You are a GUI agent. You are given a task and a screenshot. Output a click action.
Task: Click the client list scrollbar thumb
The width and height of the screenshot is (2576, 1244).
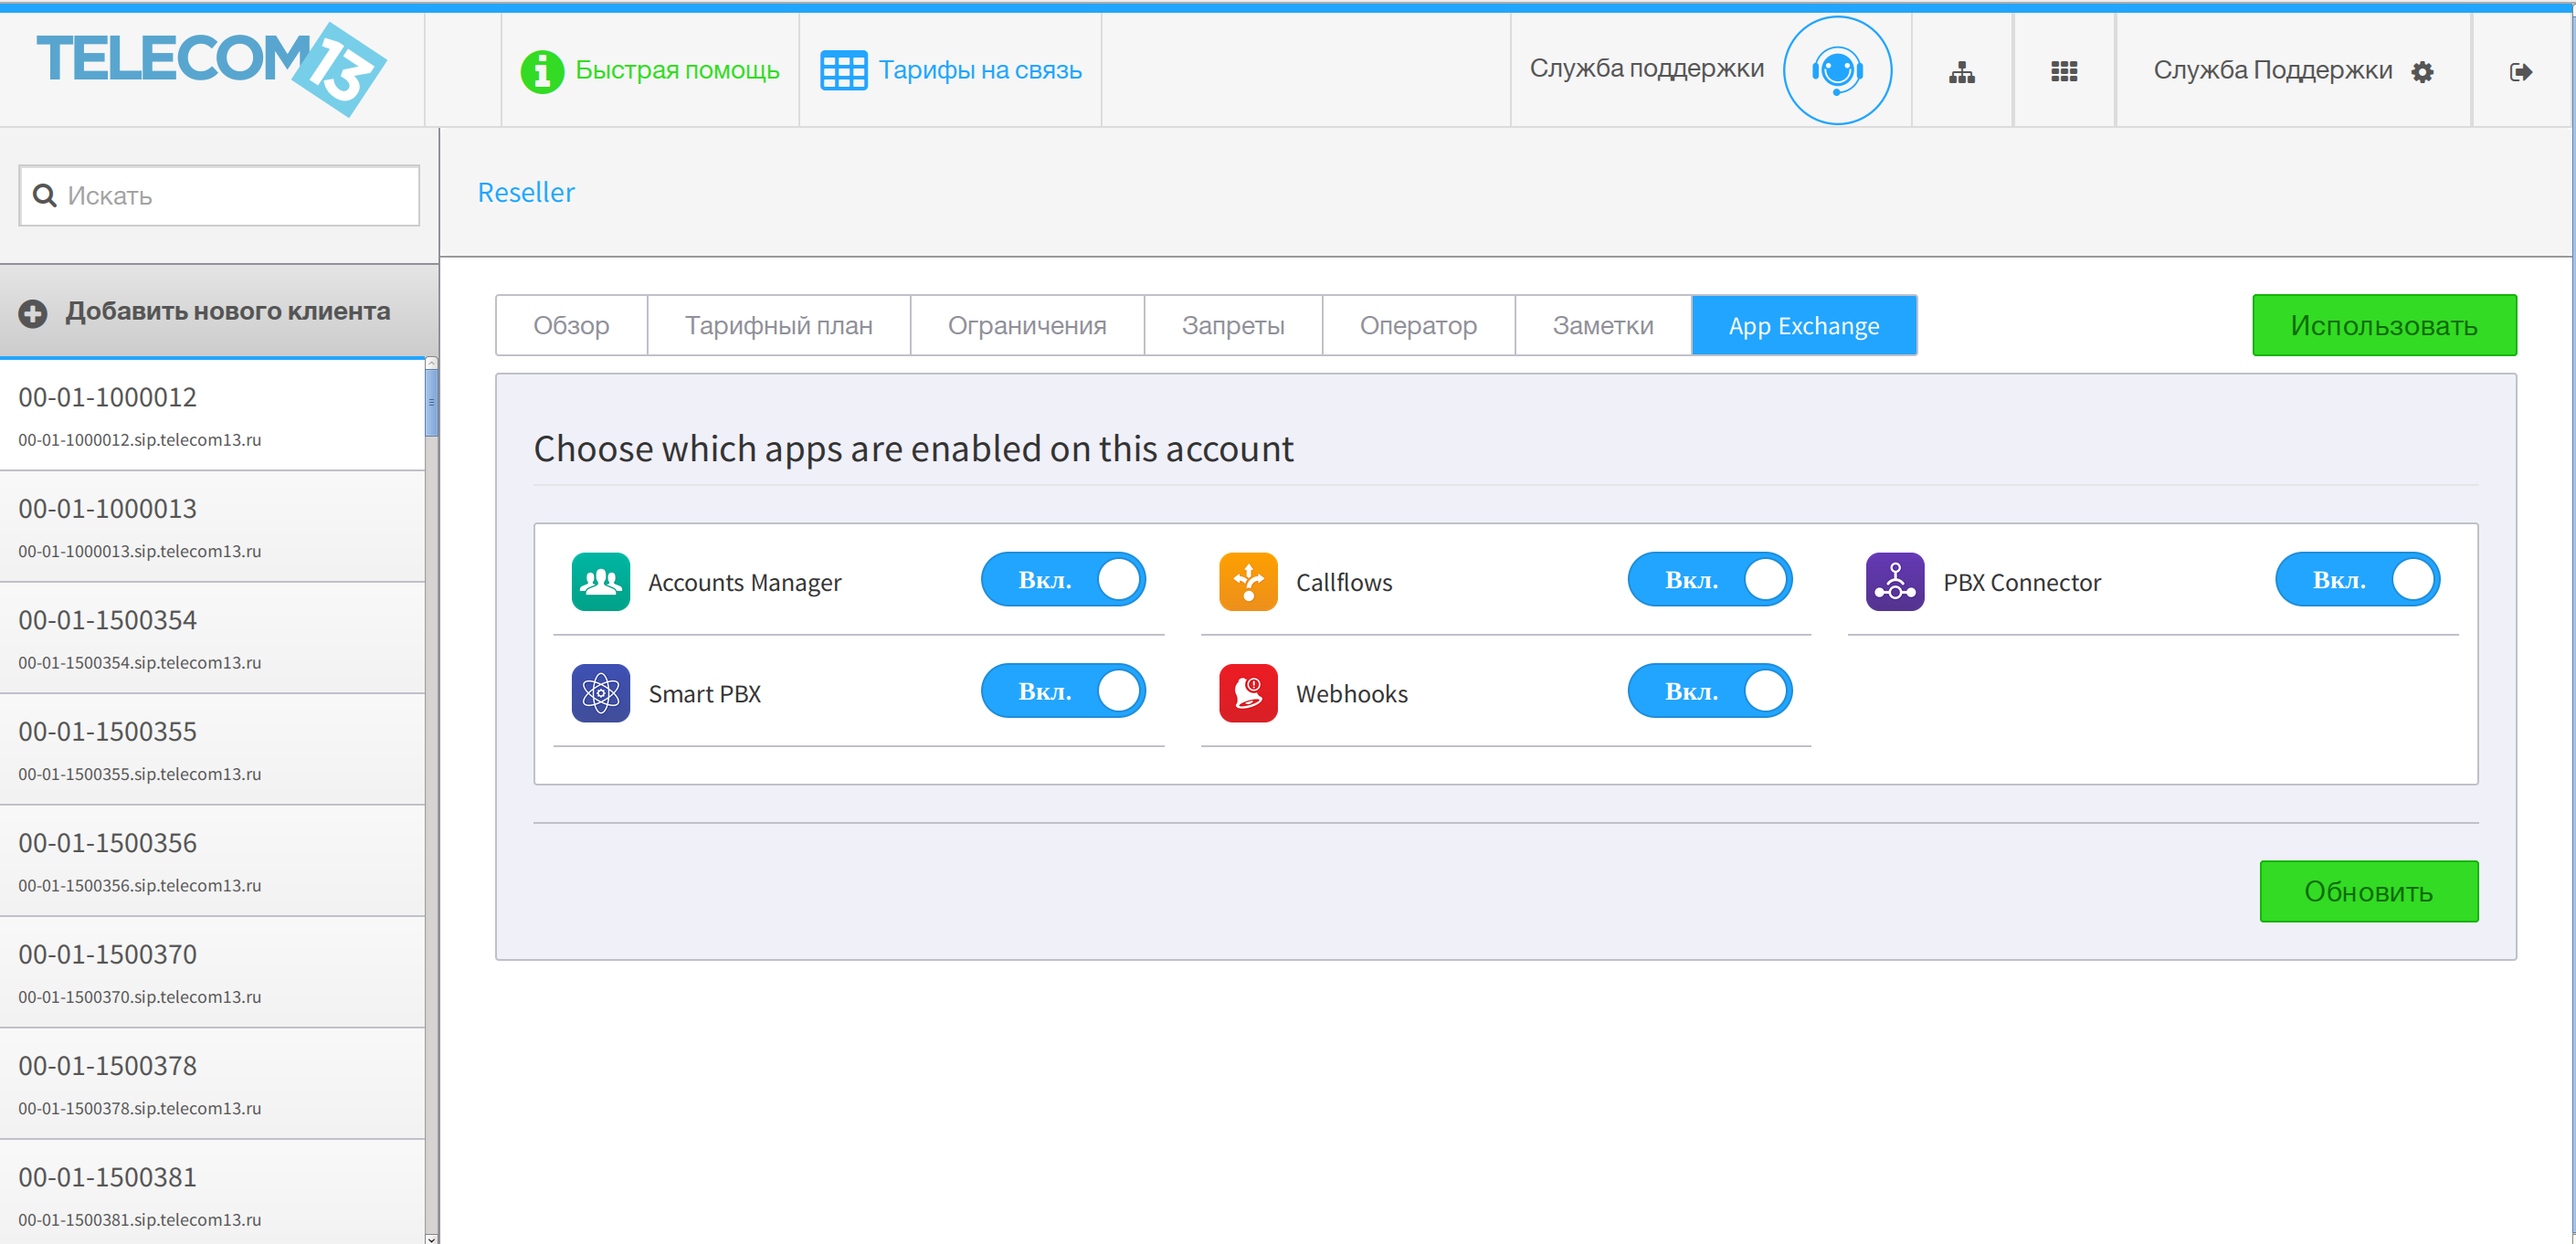432,403
